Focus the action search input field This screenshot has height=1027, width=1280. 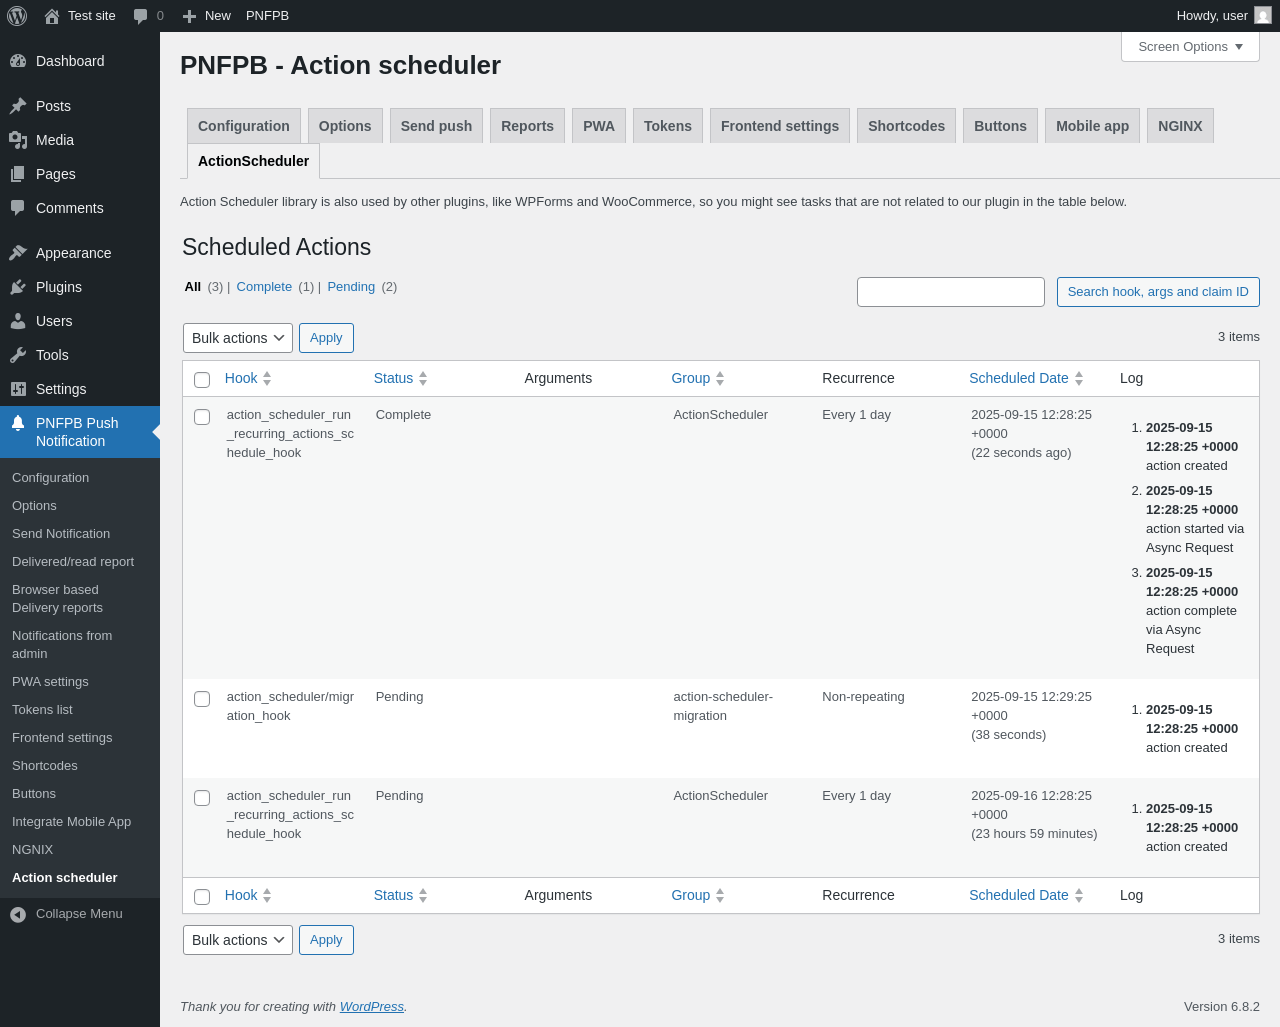click(951, 292)
